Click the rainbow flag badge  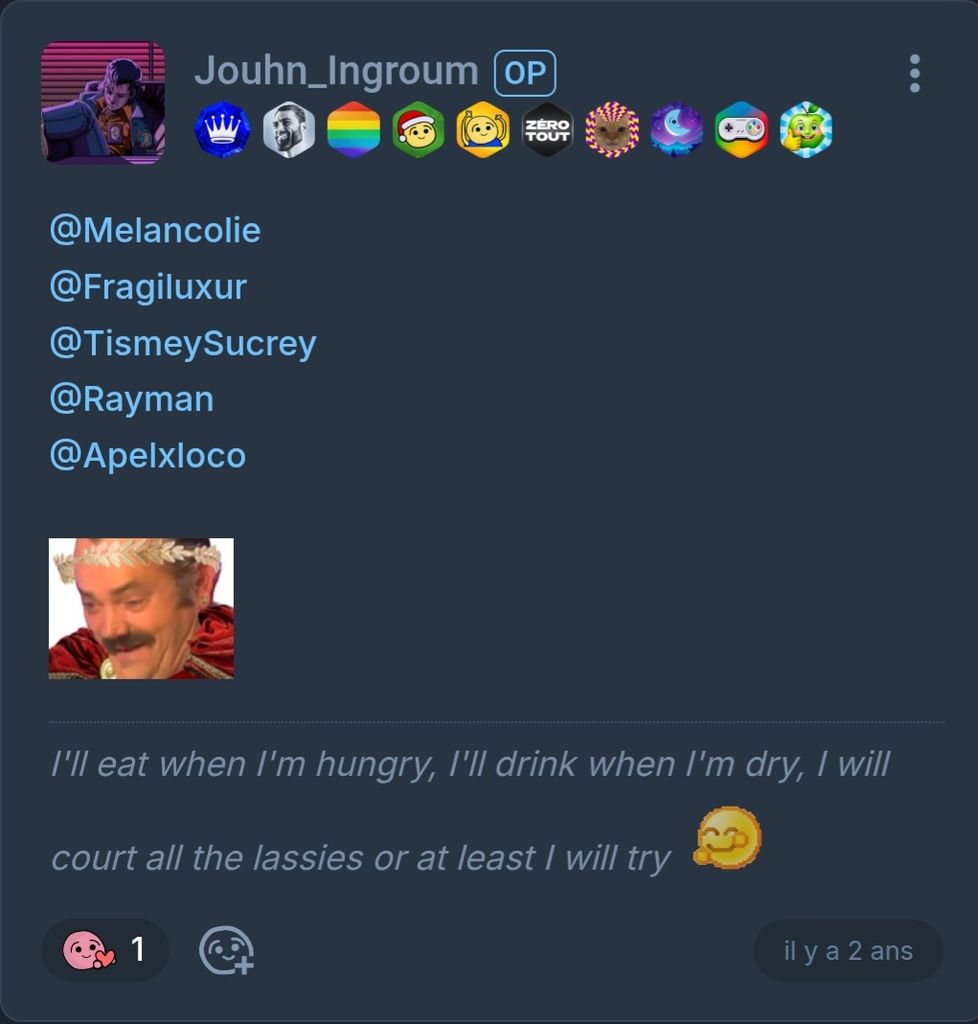pos(354,130)
